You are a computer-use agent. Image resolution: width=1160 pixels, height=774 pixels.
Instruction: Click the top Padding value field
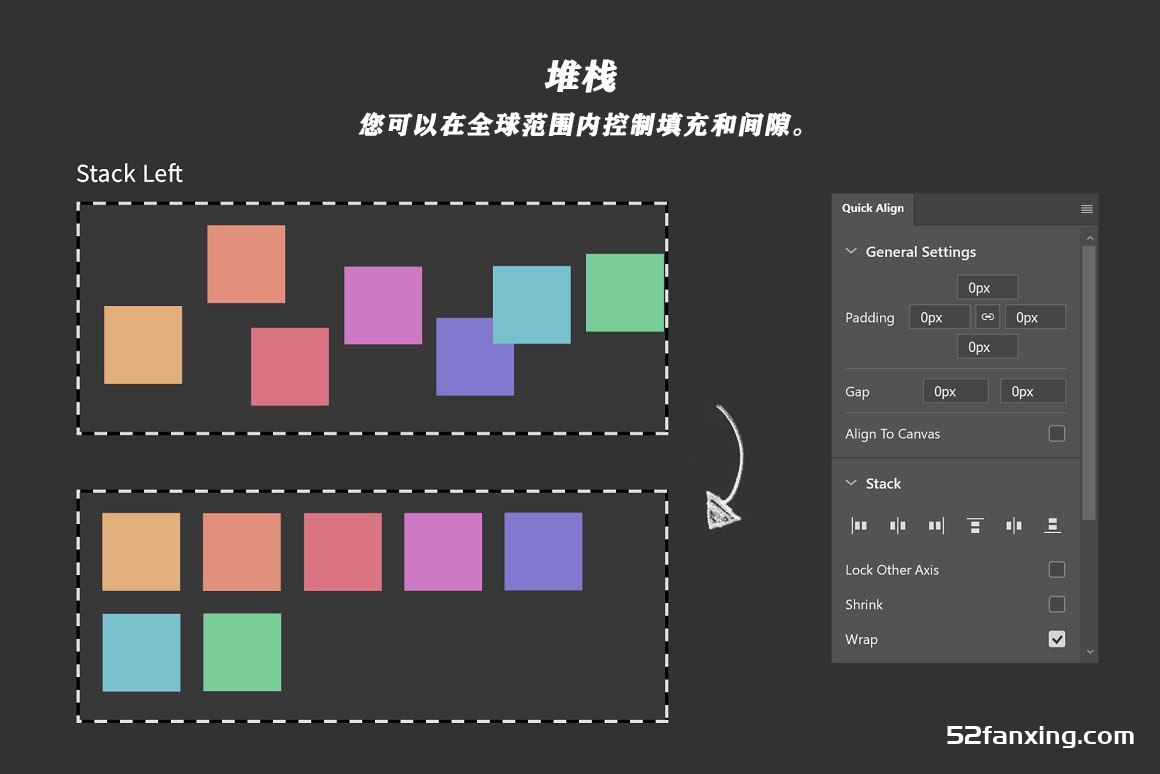click(988, 287)
